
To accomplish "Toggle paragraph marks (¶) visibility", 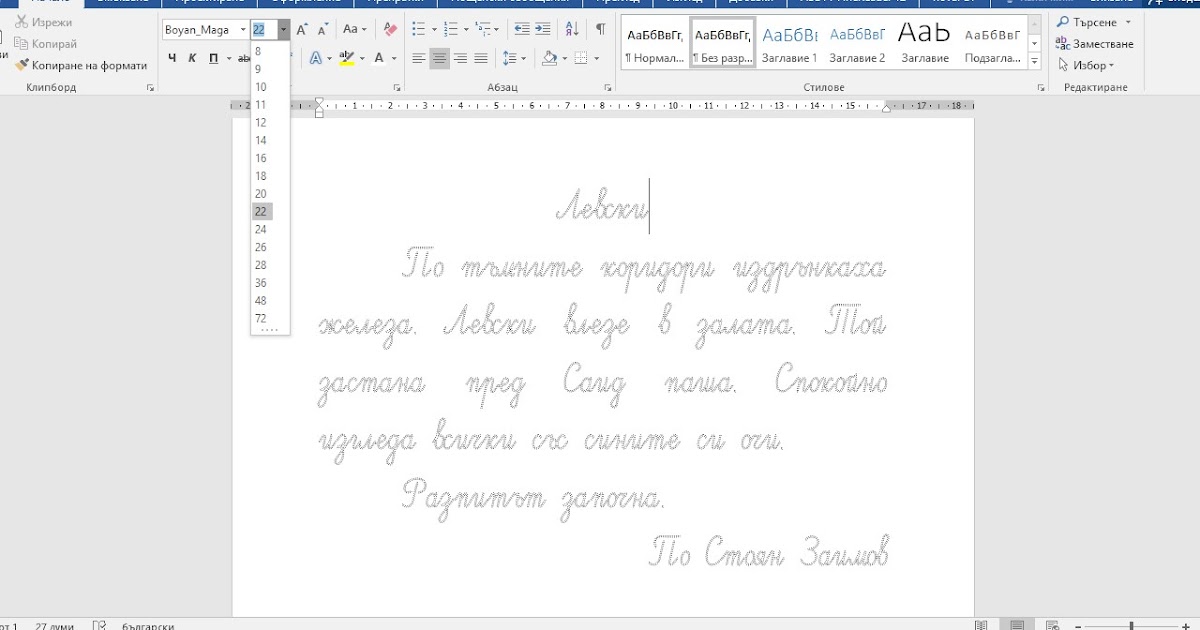I will click(x=600, y=30).
